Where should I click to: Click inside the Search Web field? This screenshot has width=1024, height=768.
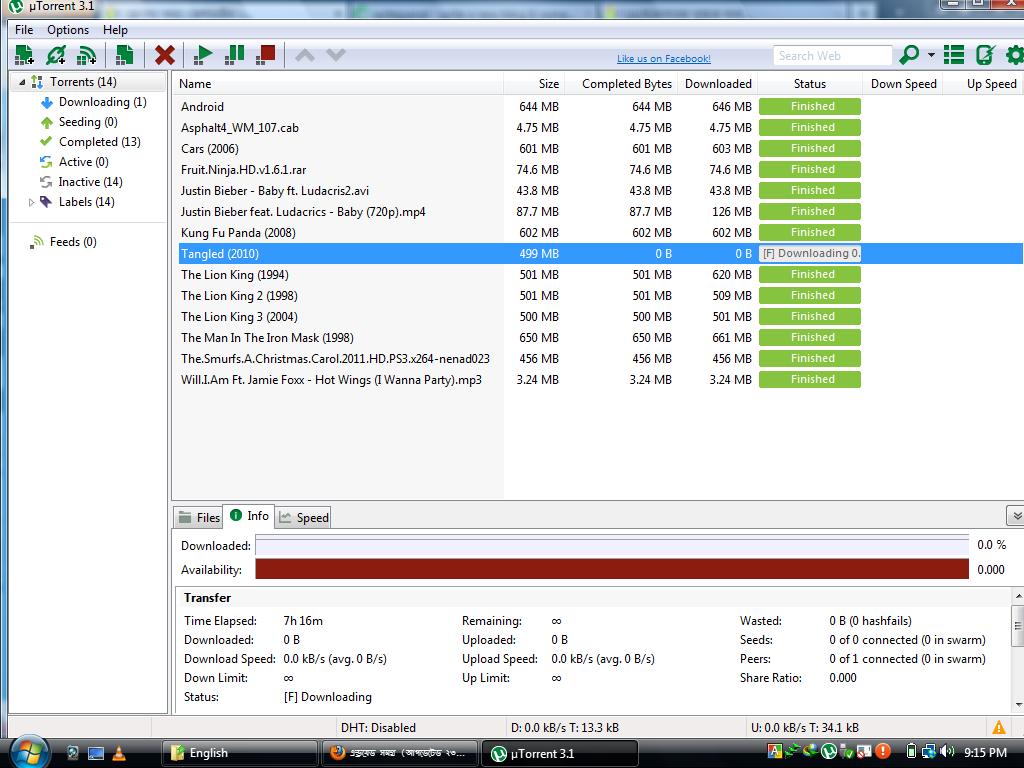point(833,56)
